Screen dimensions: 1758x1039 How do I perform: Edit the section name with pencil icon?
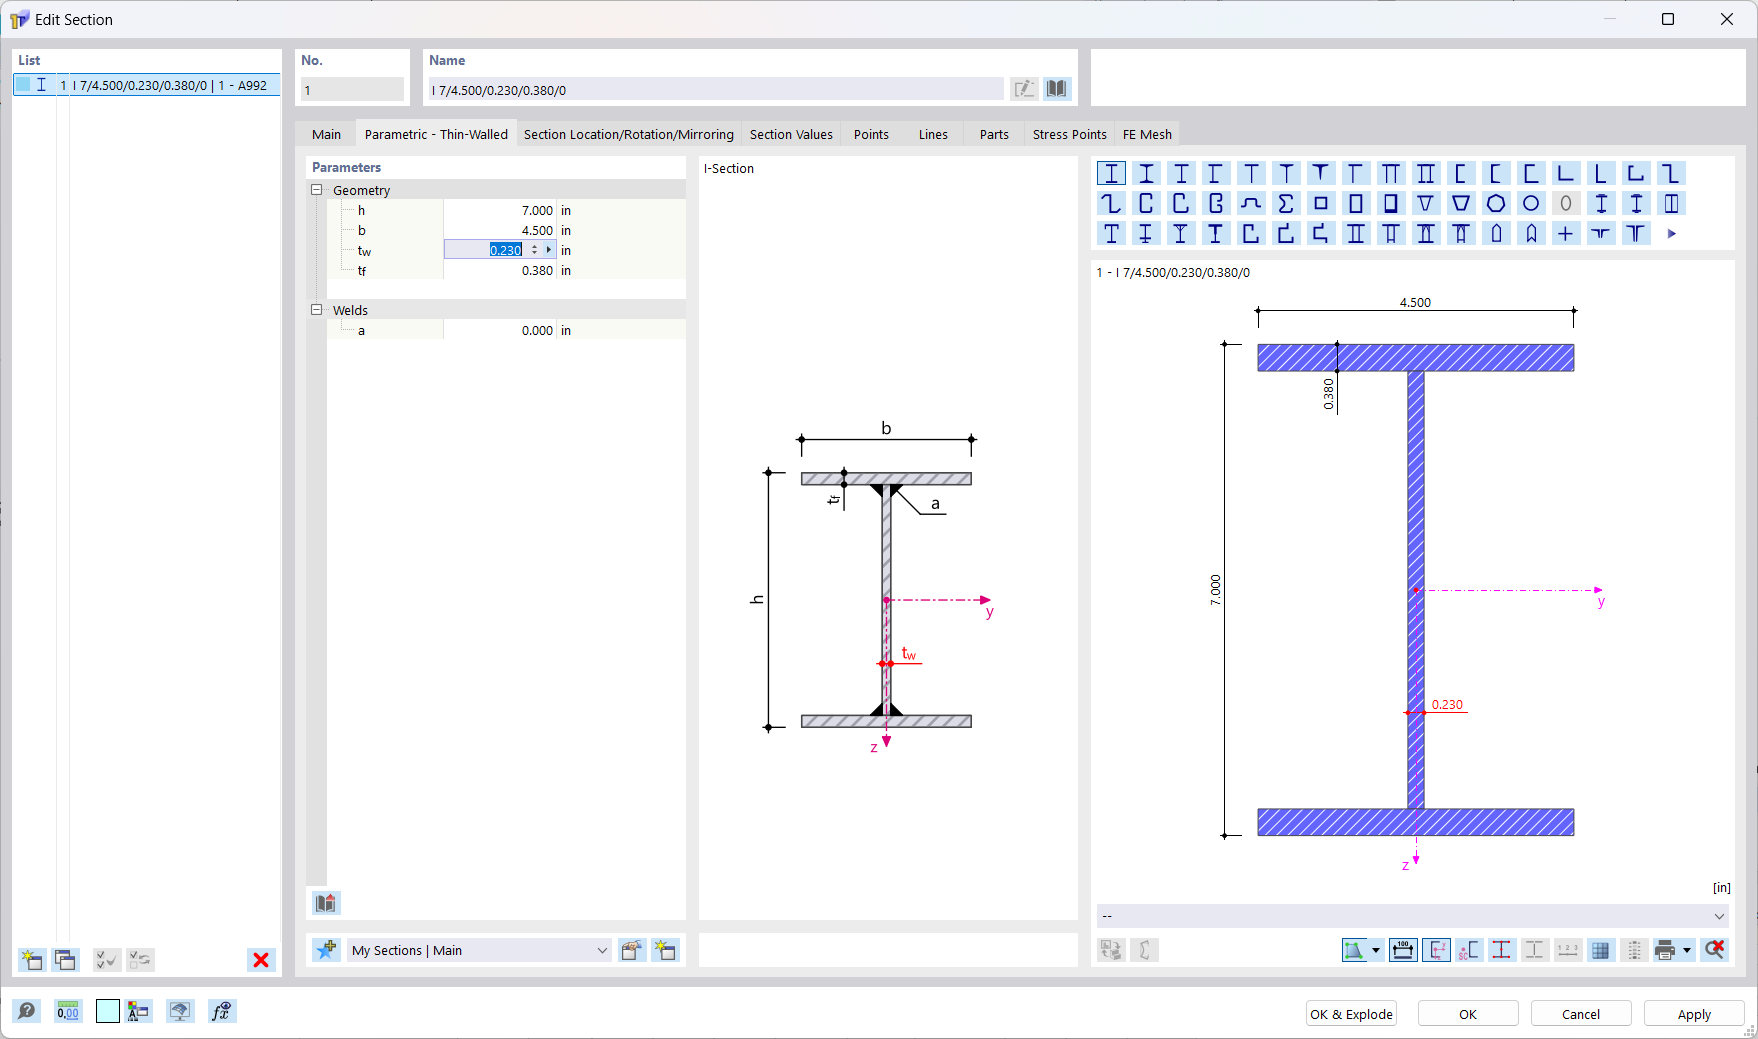point(1023,89)
